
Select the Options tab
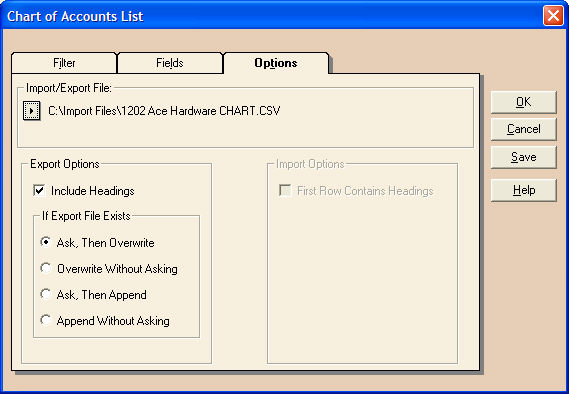coord(276,63)
